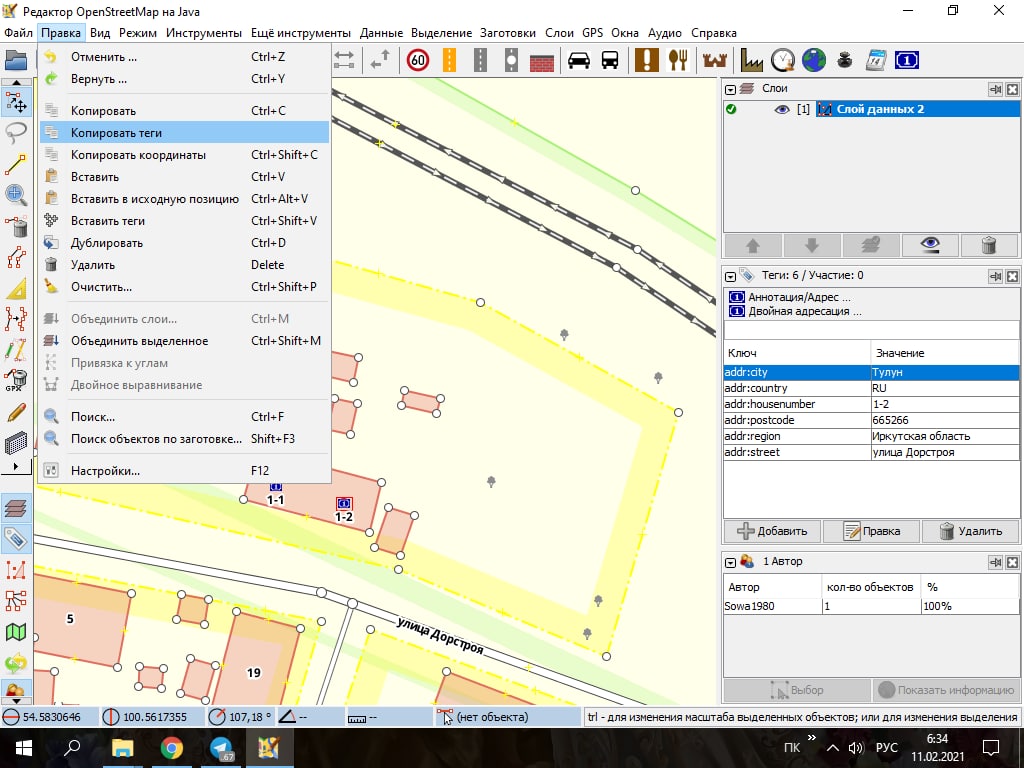
Task: Click the GPX trash-can tool icon
Action: coord(16,380)
